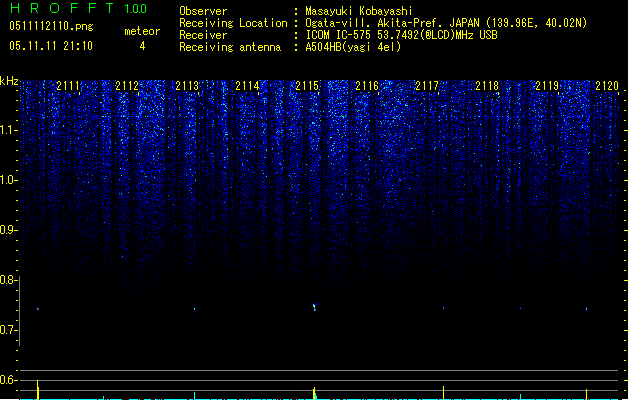
Task: Click the 2111 time marker
Action: 68,86
